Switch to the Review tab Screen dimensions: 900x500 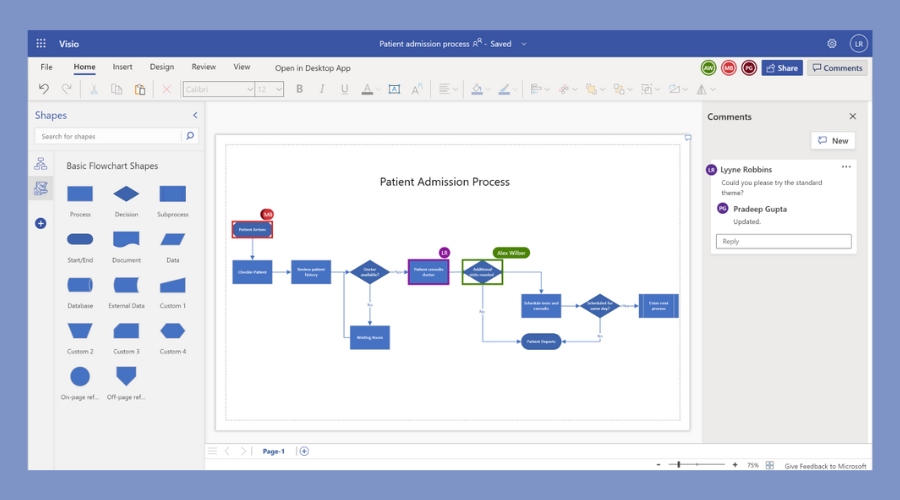click(x=204, y=67)
